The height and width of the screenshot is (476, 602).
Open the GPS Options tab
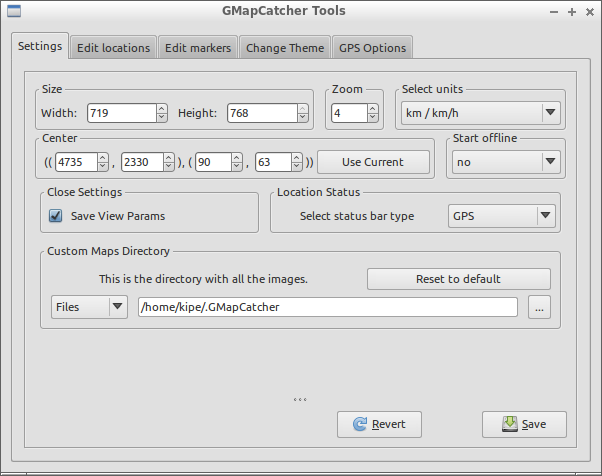372,48
